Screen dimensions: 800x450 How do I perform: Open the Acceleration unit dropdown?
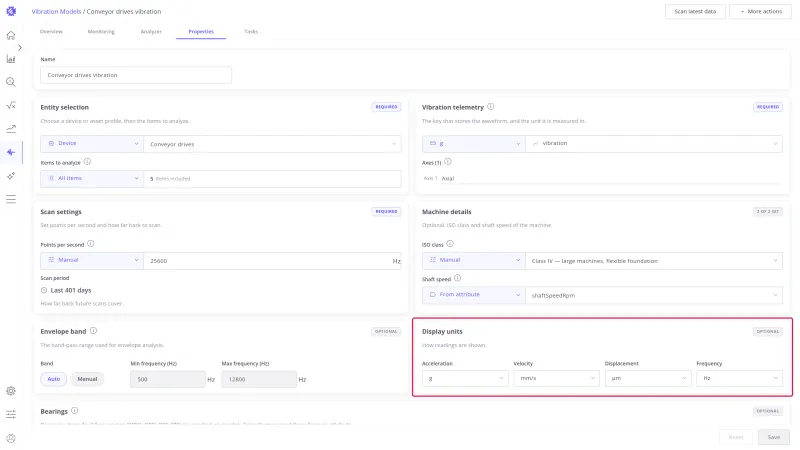[465, 378]
